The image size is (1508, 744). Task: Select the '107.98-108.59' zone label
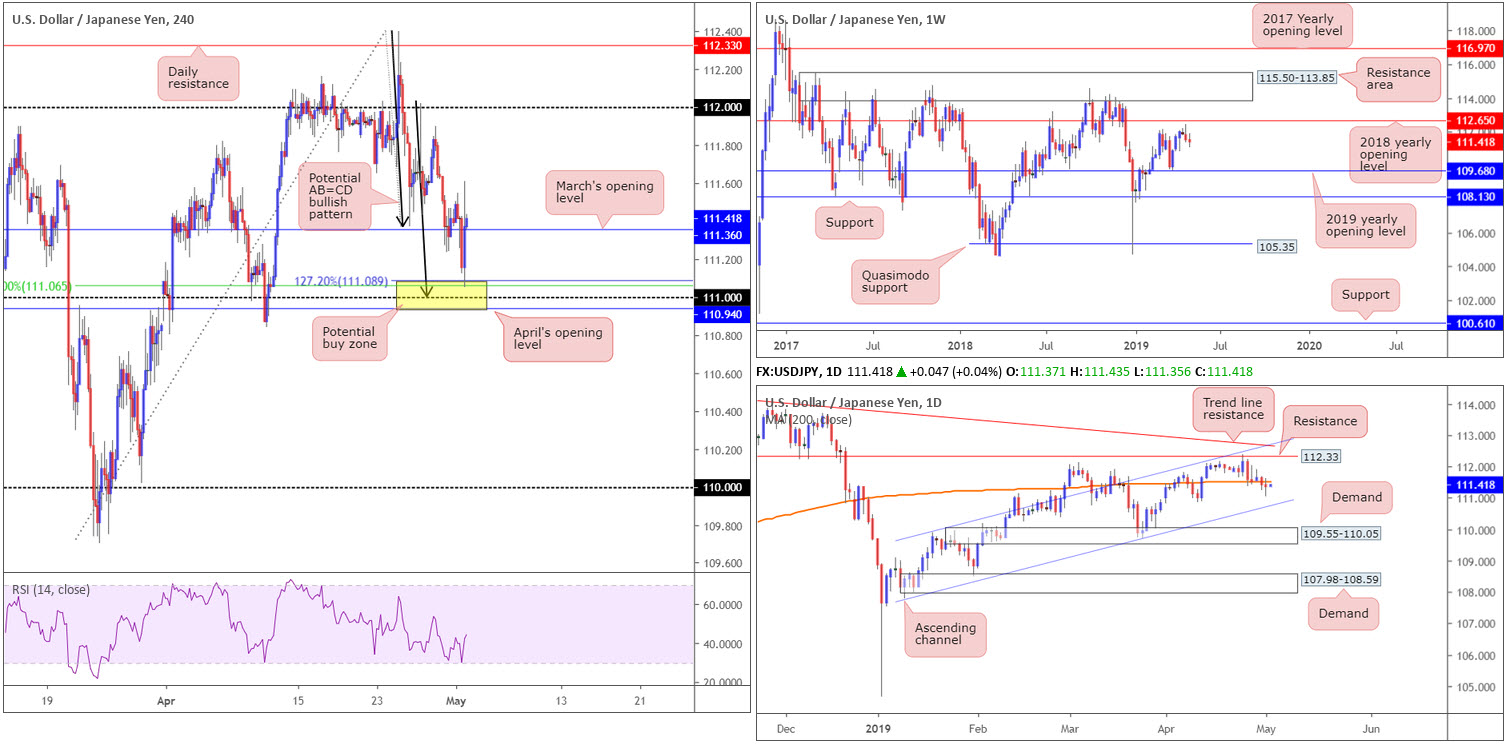tap(1343, 579)
